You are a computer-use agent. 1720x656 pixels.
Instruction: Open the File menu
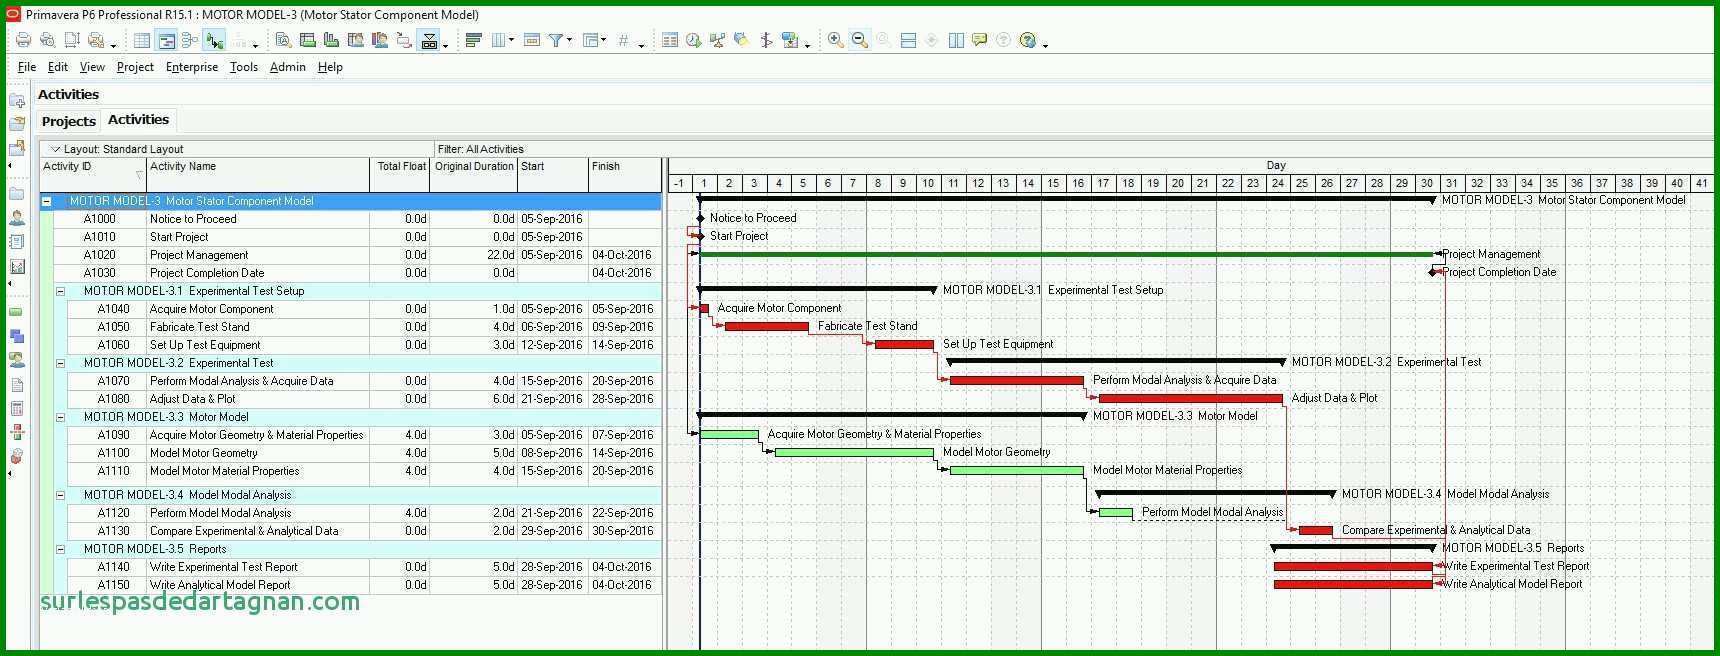[27, 67]
